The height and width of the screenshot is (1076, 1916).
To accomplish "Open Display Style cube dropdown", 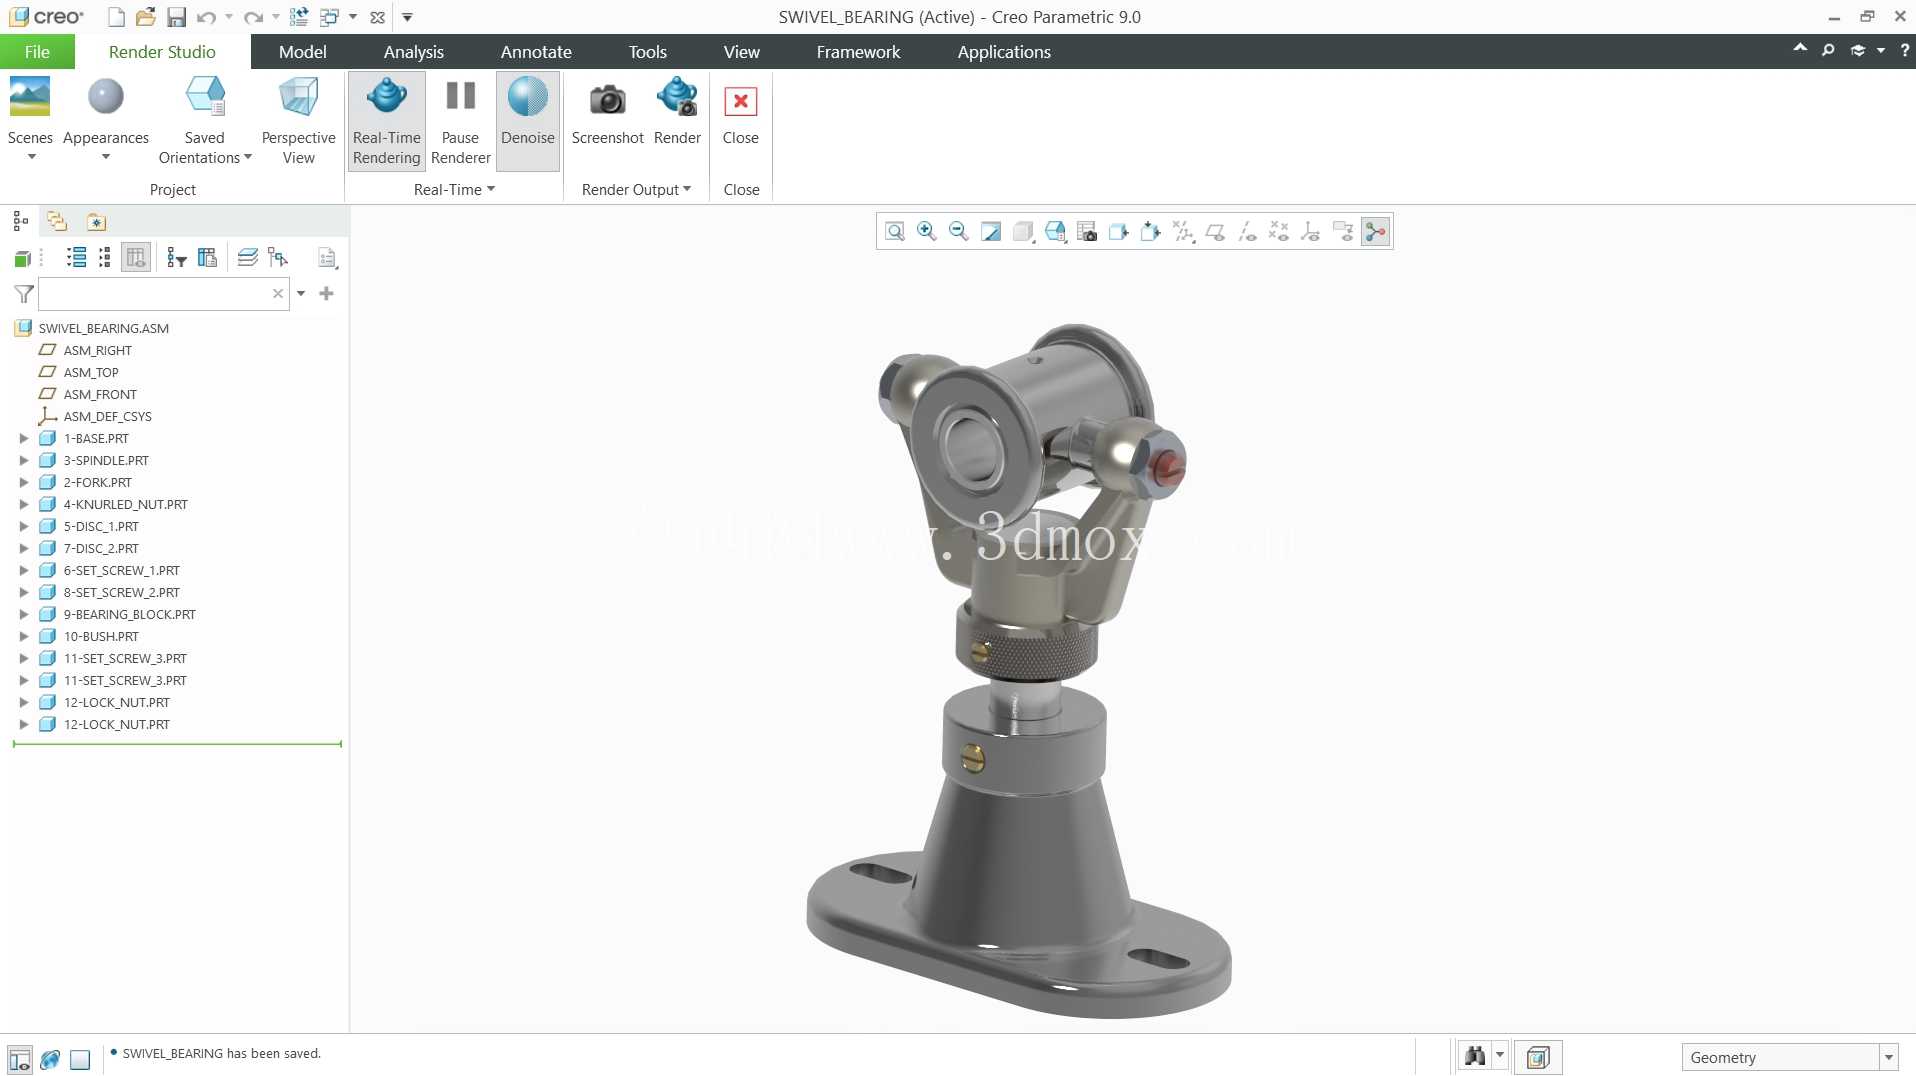I will pos(1023,232).
